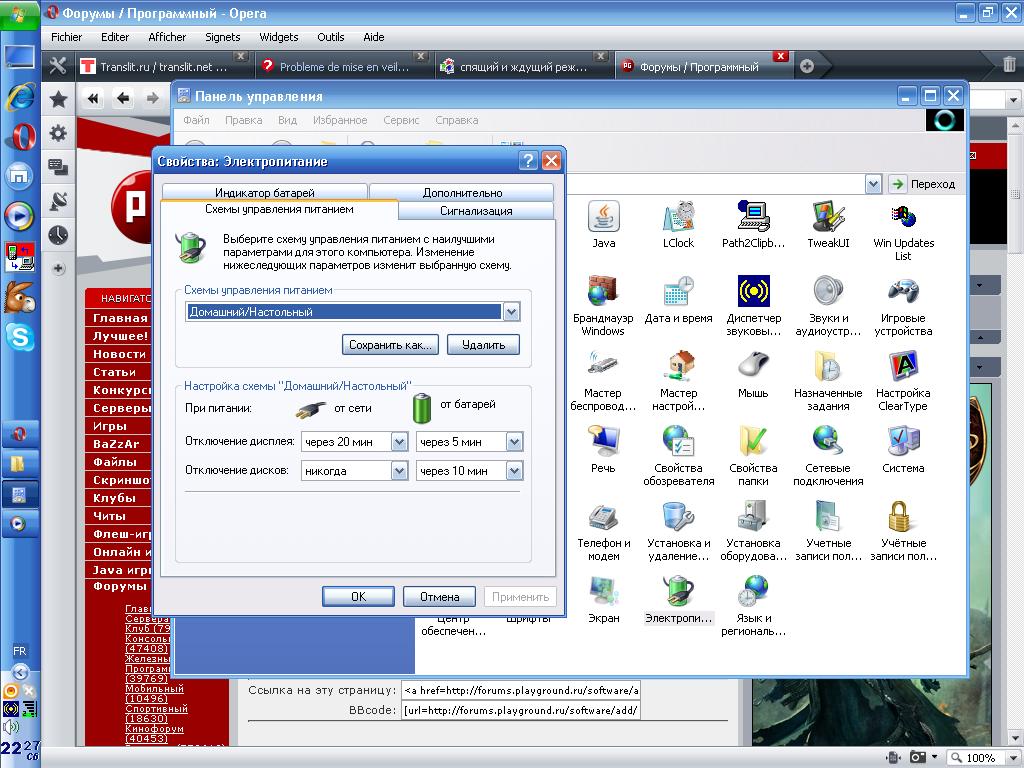Image resolution: width=1024 pixels, height=768 pixels.
Task: Open Opera wrench panel icon
Action: click(x=58, y=66)
